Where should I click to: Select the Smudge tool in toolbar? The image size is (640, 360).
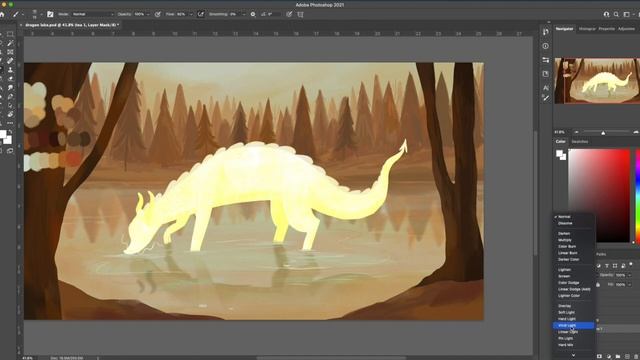click(x=10, y=88)
